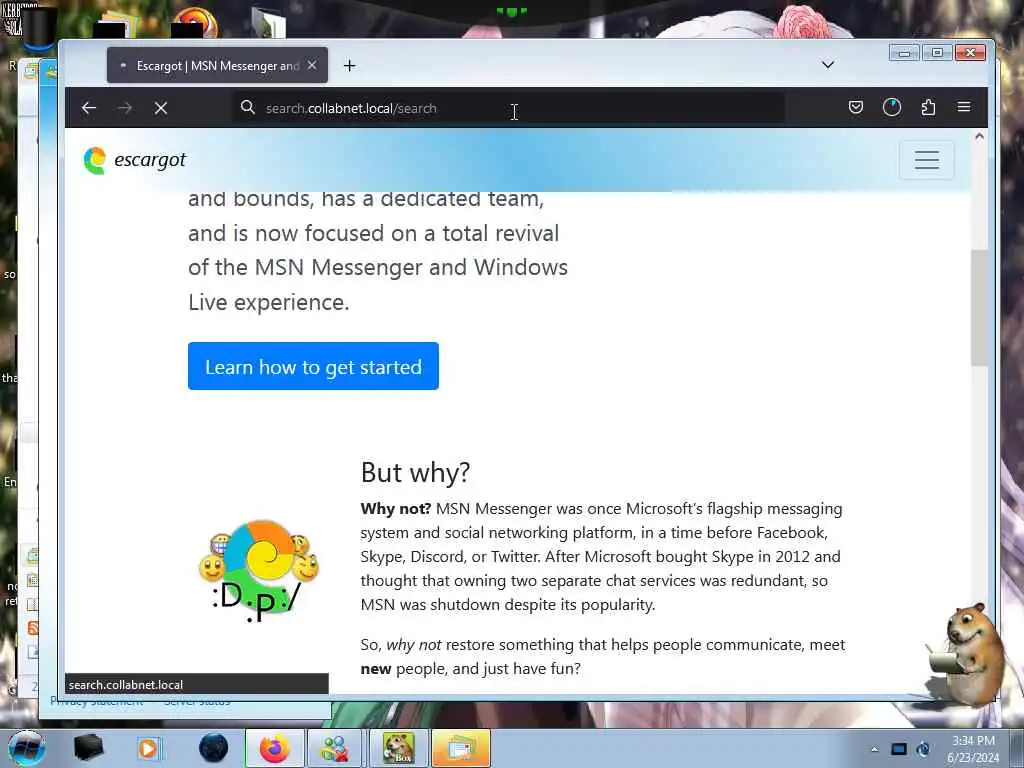Click the address bar URL field

pos(509,108)
